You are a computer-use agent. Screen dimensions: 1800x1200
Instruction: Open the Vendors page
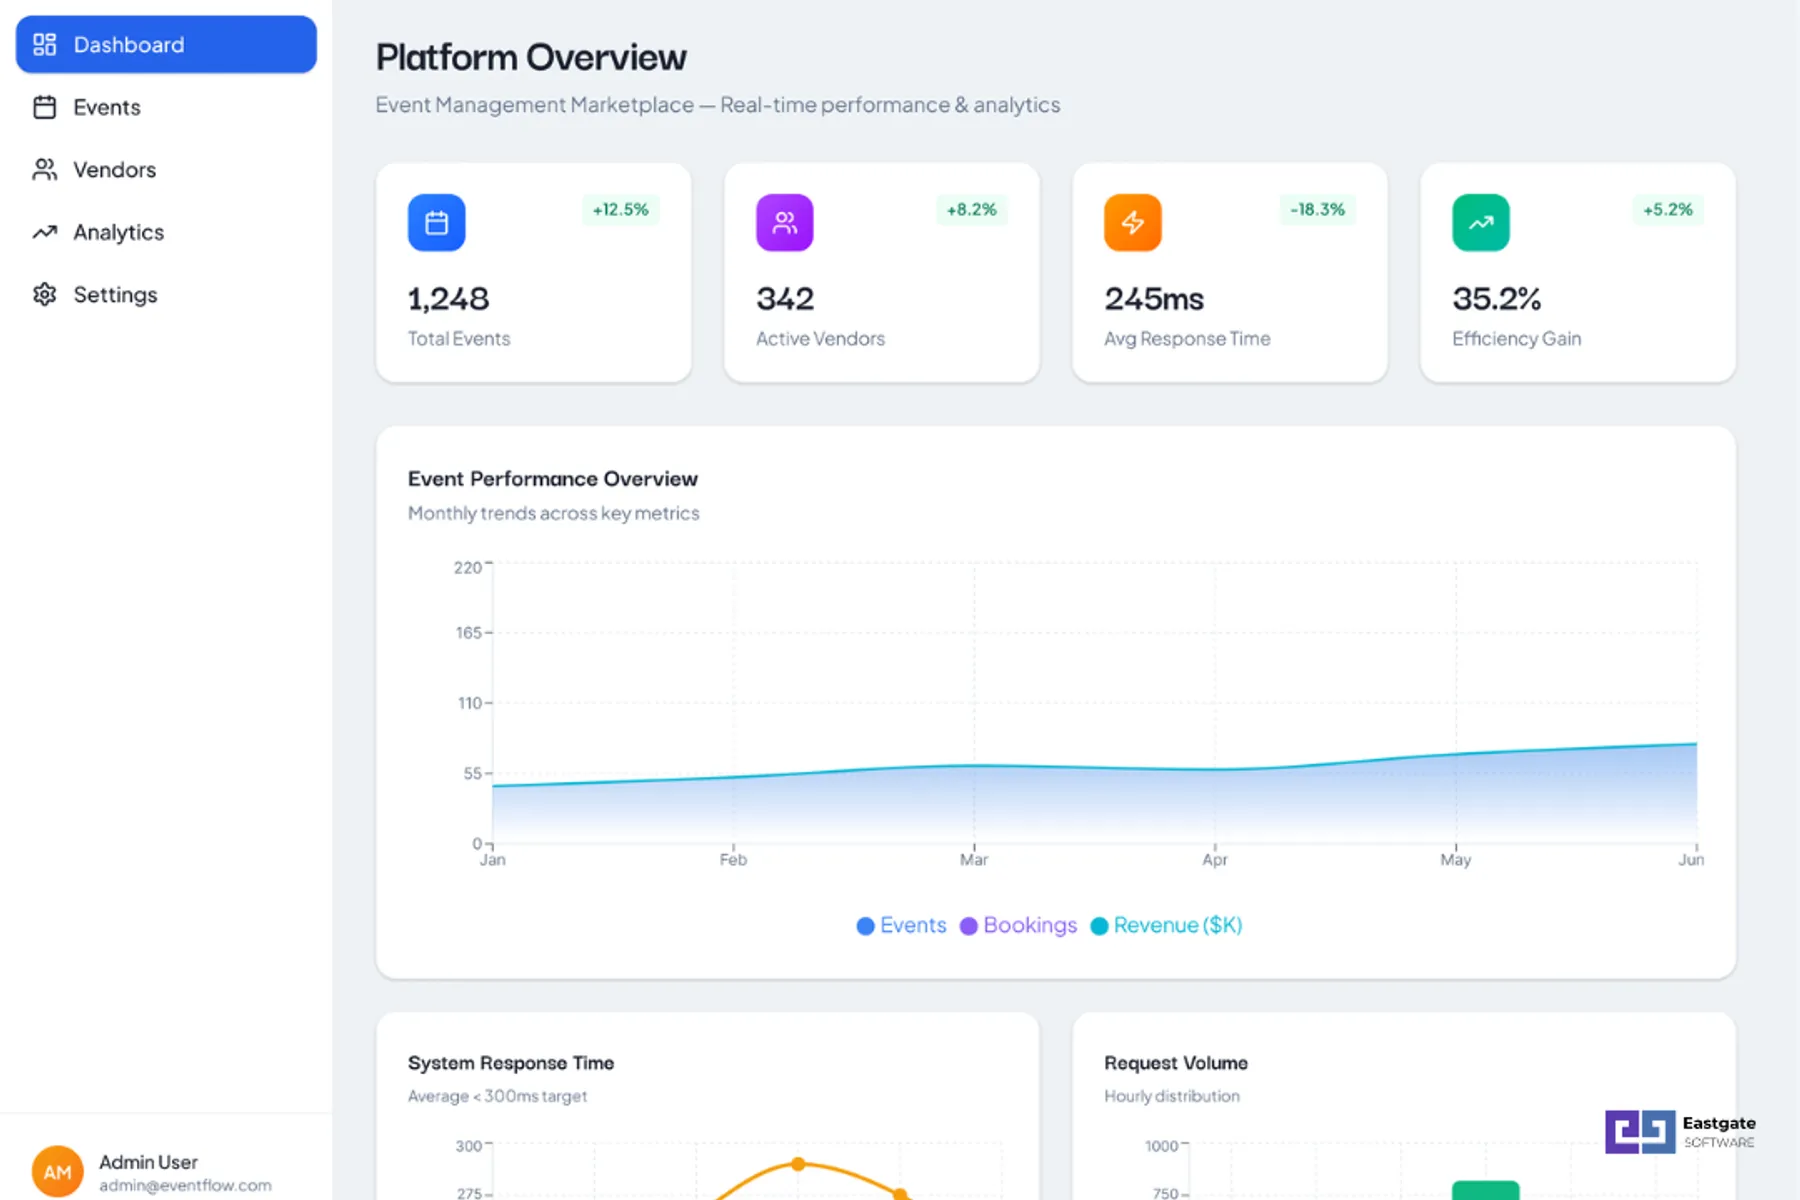[166, 170]
